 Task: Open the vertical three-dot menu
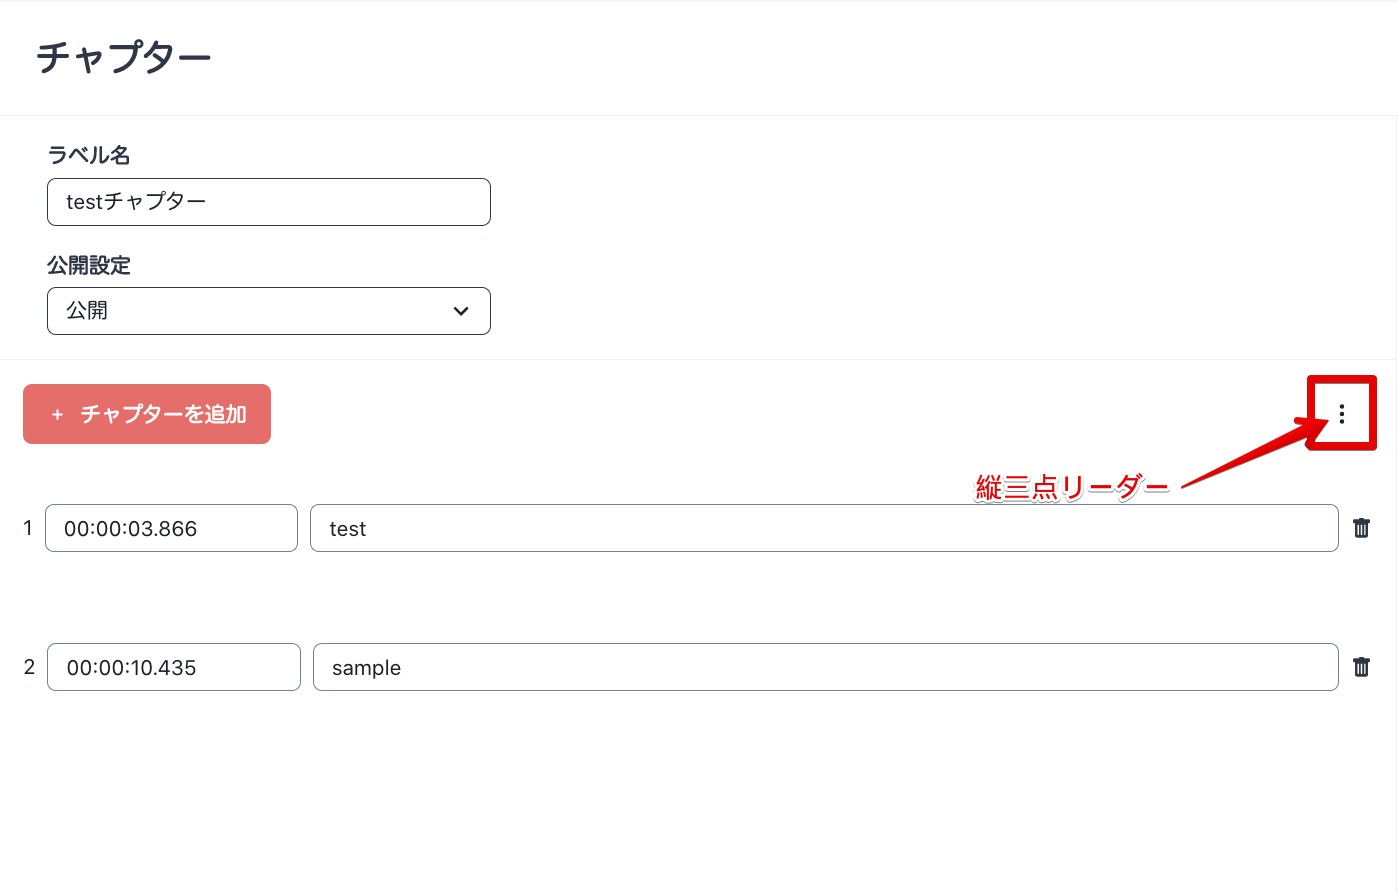tap(1341, 414)
